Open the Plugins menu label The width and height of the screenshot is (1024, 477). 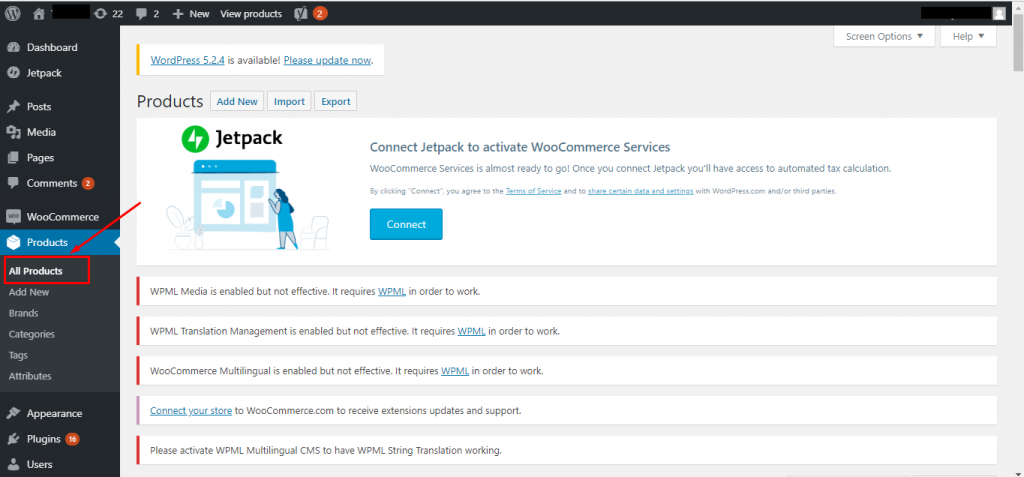(44, 439)
